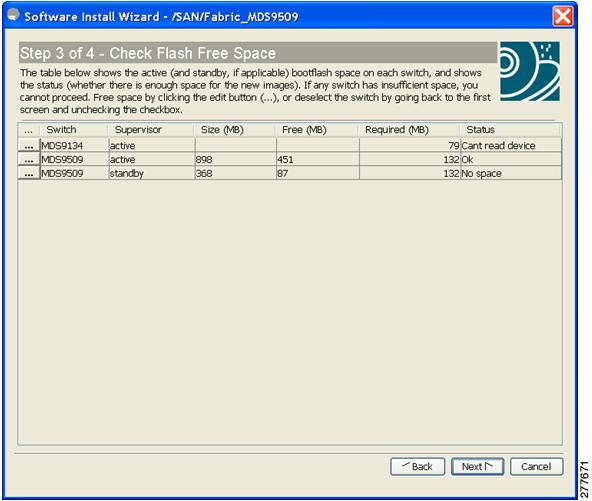Screen dimensions: 592x501
Task: Click the ellipsis column header
Action: click(x=29, y=129)
